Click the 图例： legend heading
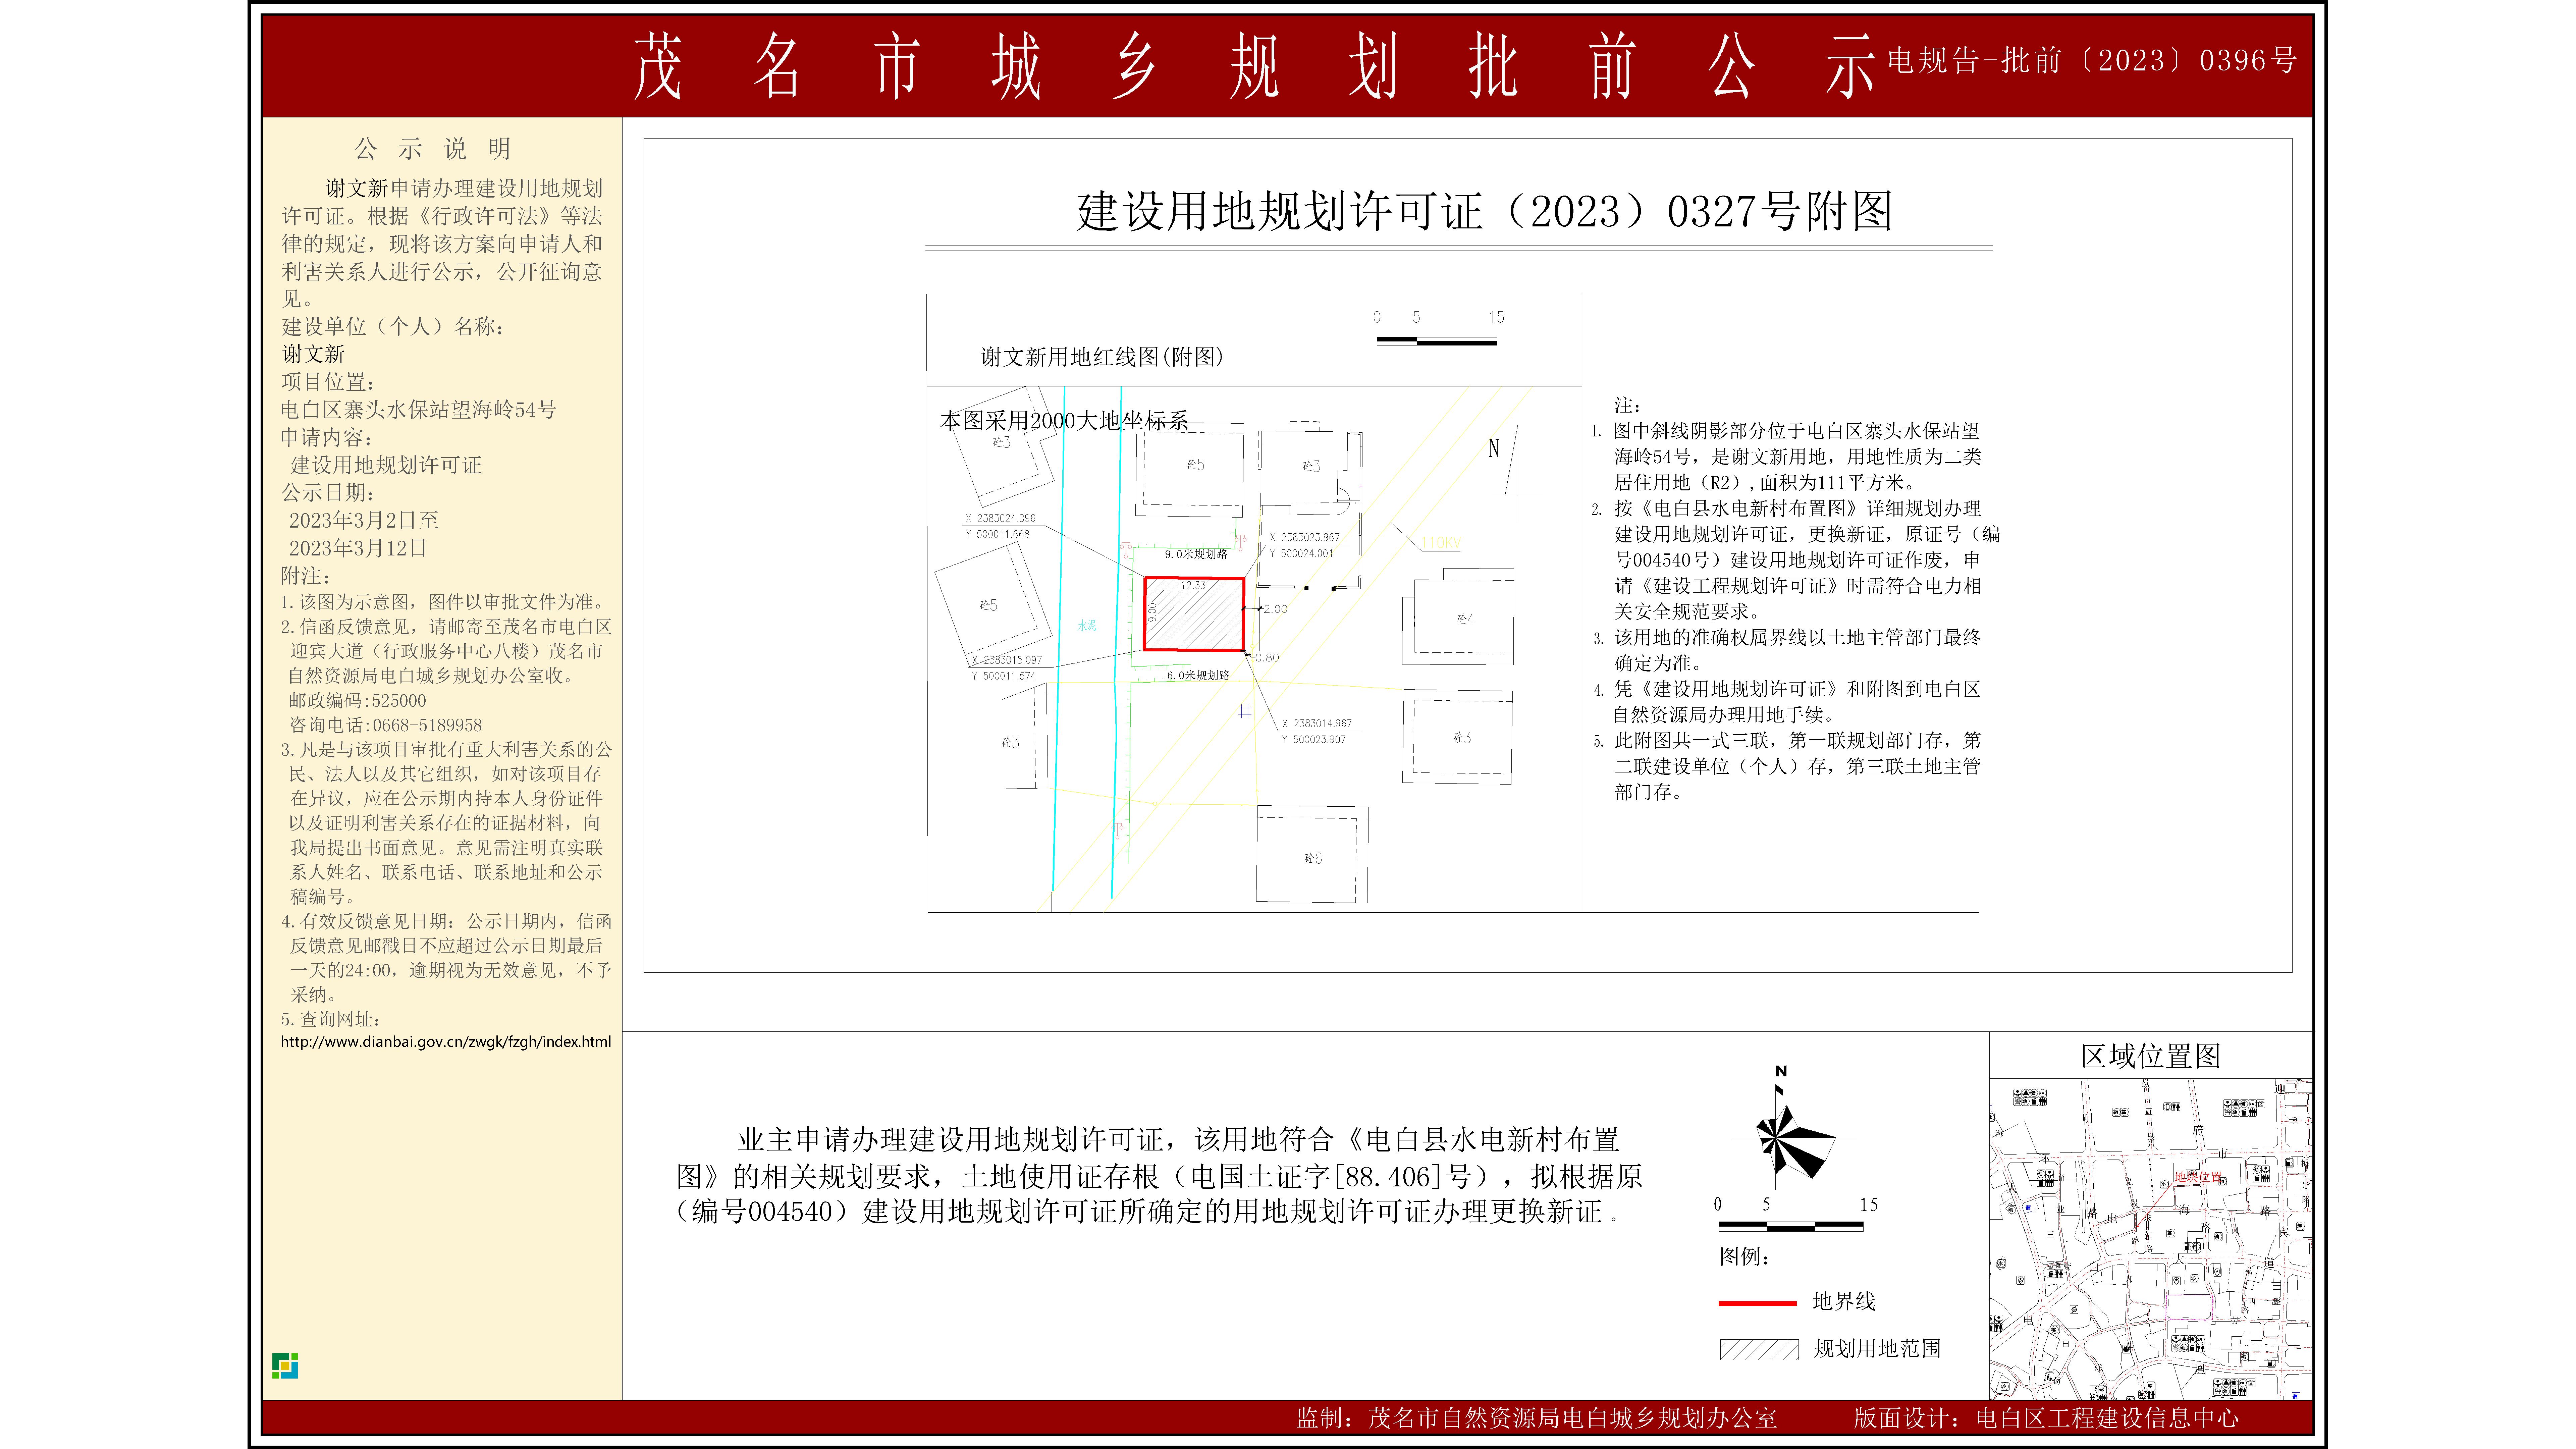 point(1745,1257)
